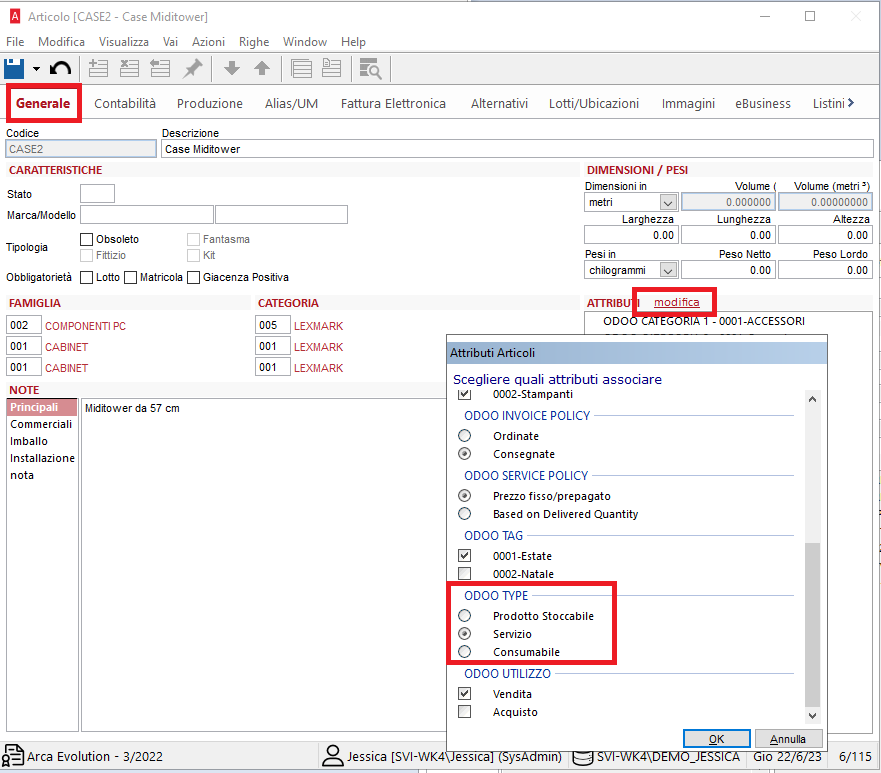The width and height of the screenshot is (881, 773).
Task: Enable the 0002-Natale checkbox
Action: point(464,574)
